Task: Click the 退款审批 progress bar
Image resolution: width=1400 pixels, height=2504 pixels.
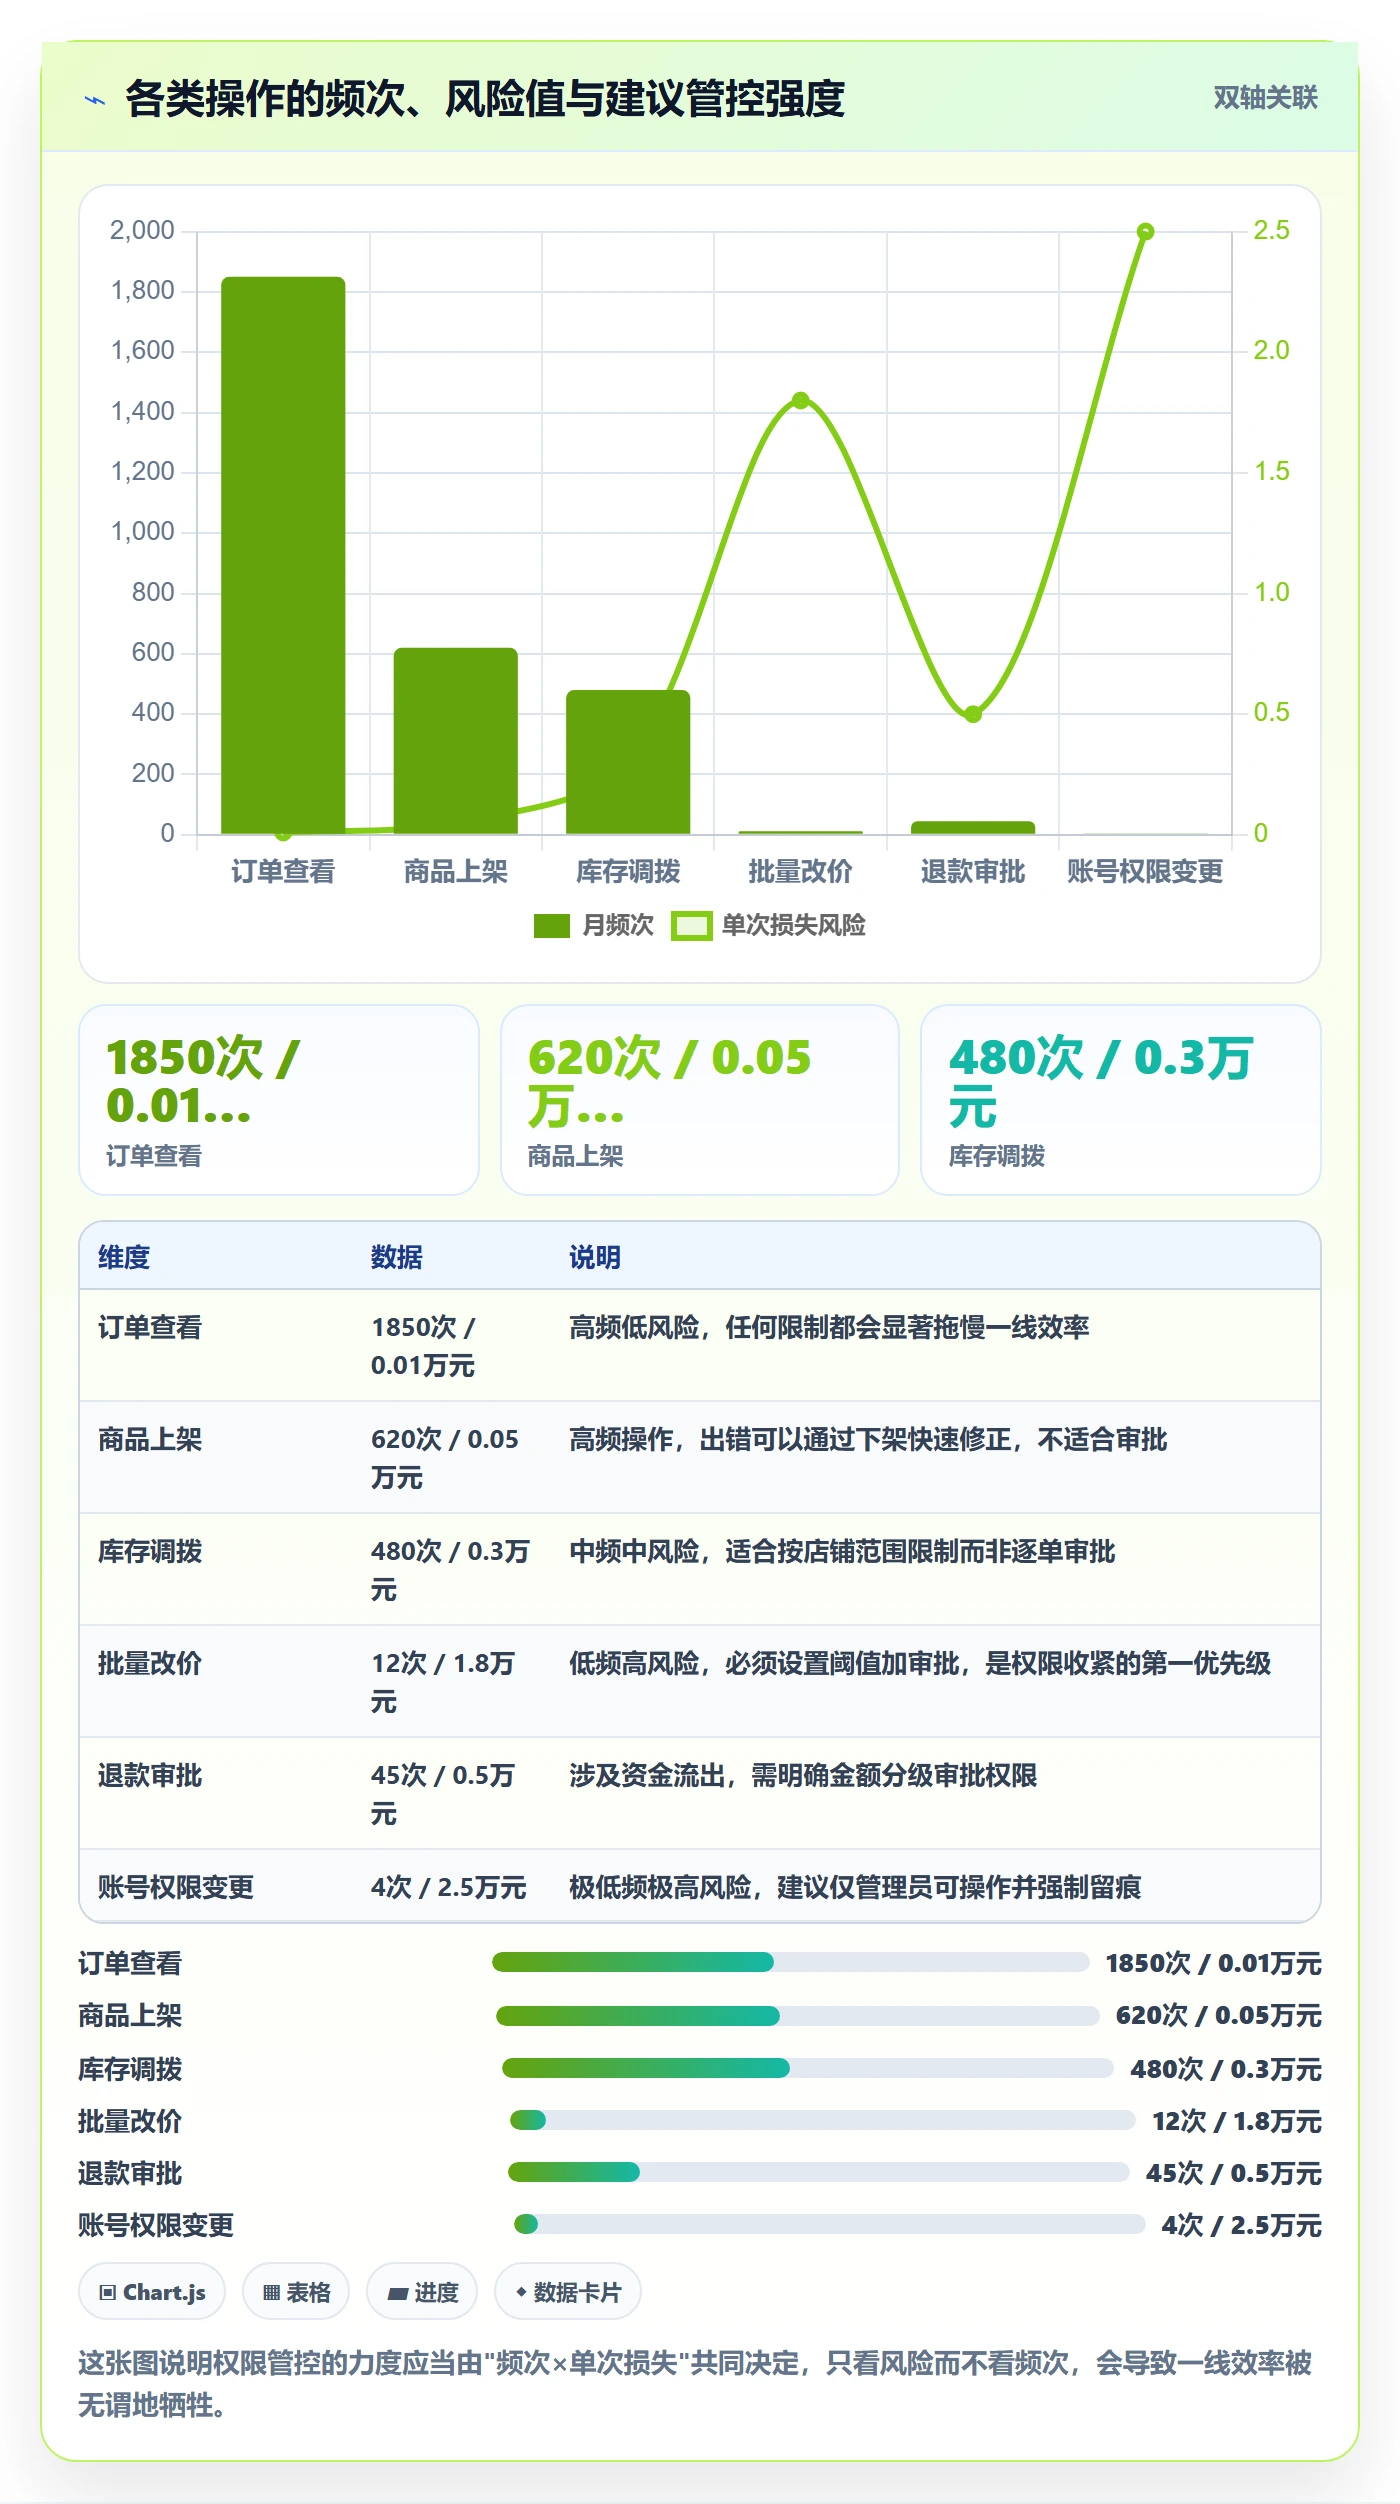Action: coord(819,2171)
